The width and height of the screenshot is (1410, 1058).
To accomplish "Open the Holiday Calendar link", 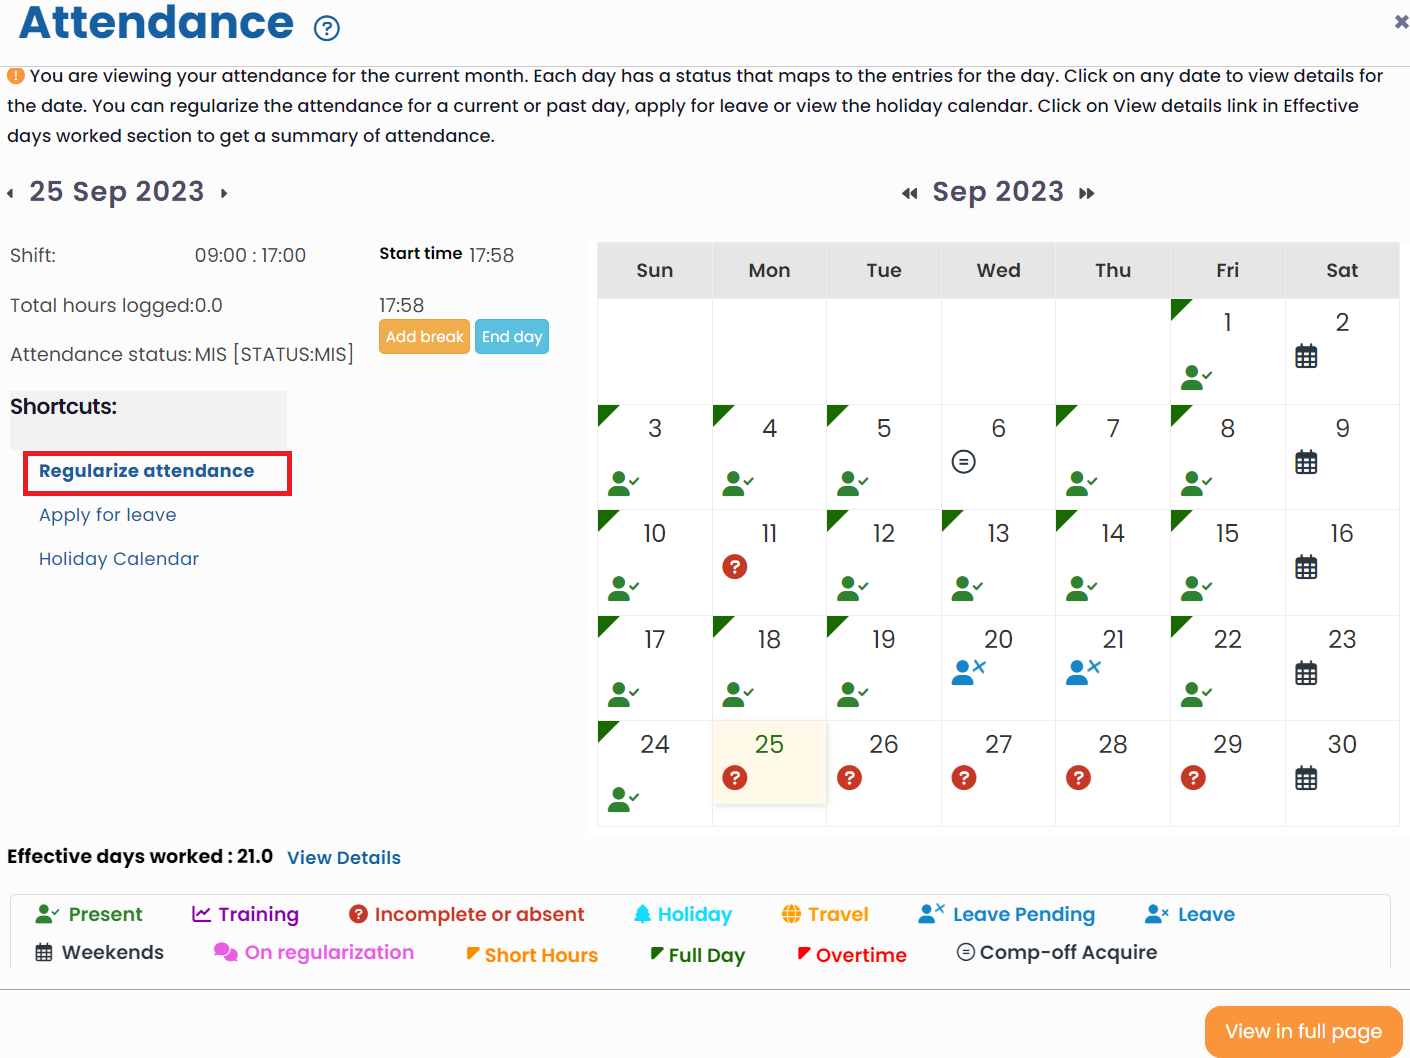I will [119, 559].
